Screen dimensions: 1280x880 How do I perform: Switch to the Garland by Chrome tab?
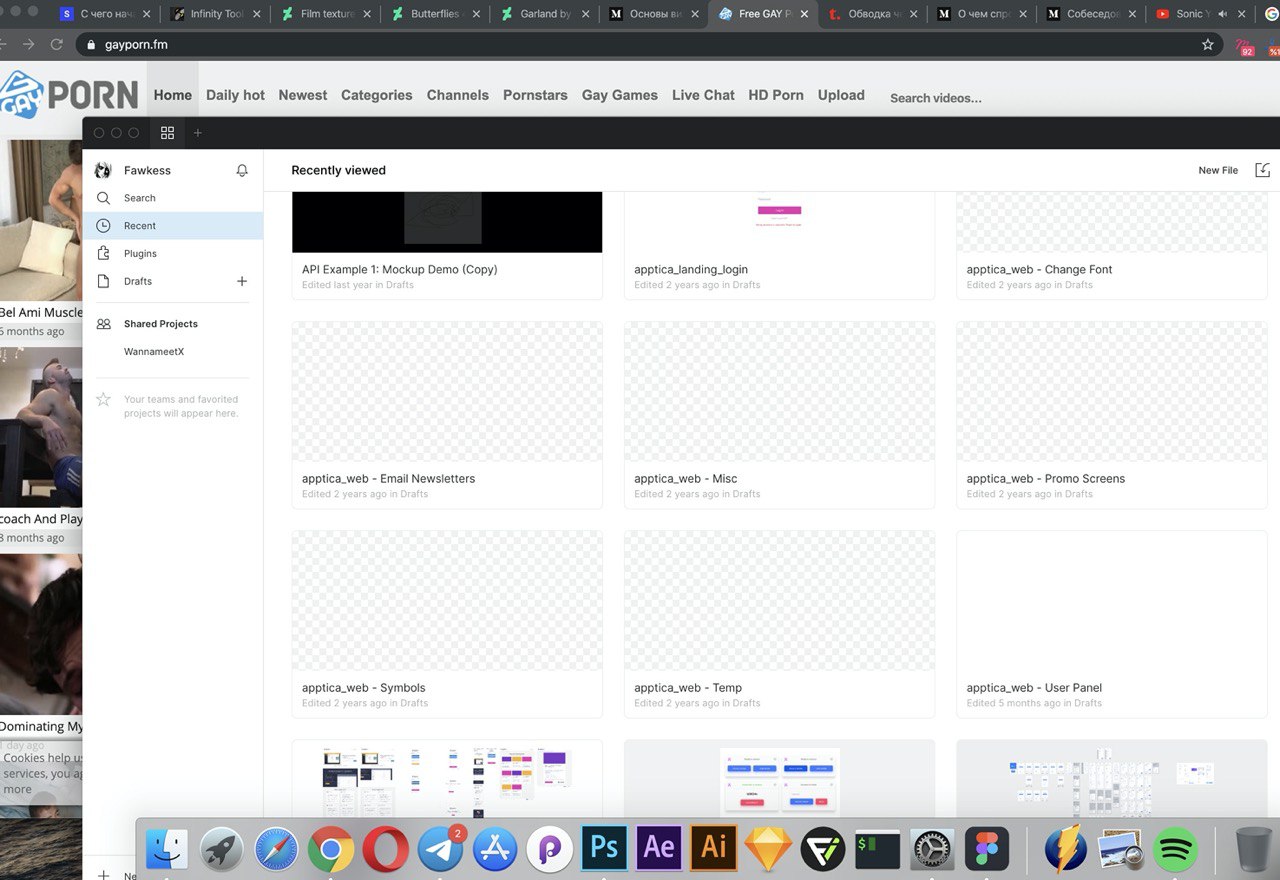click(x=545, y=14)
